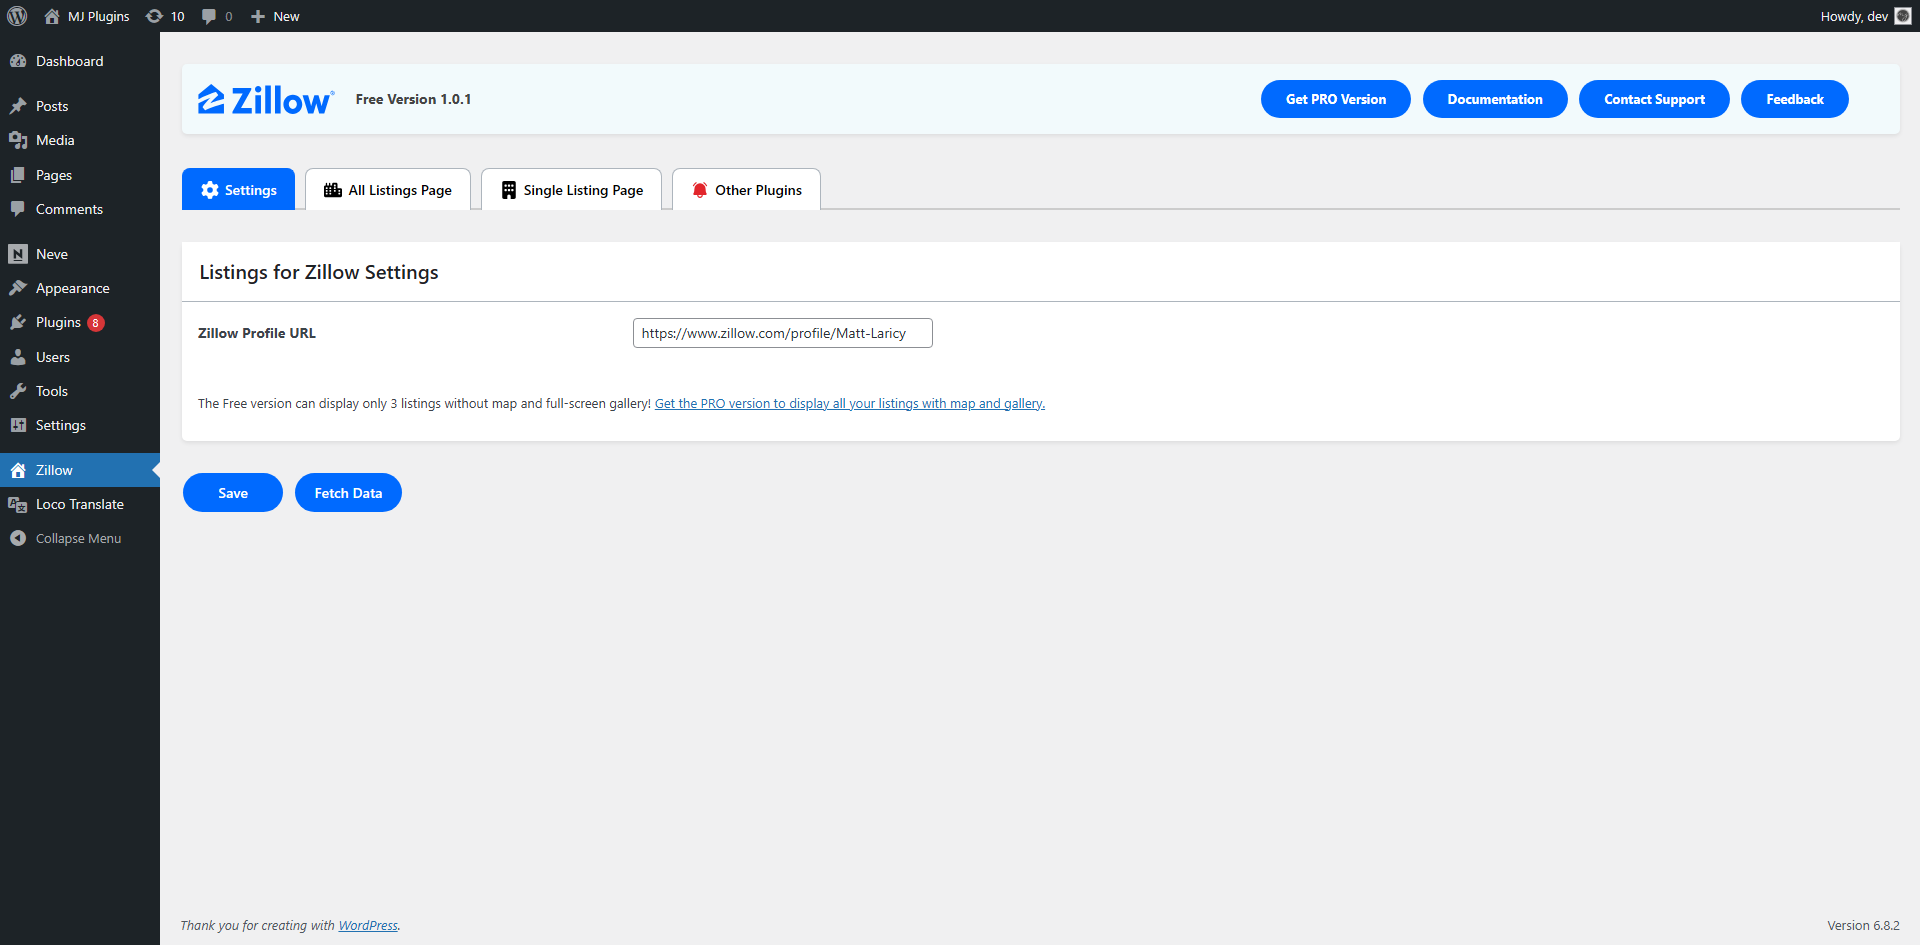Open the New content menu
The height and width of the screenshot is (945, 1920).
275,16
